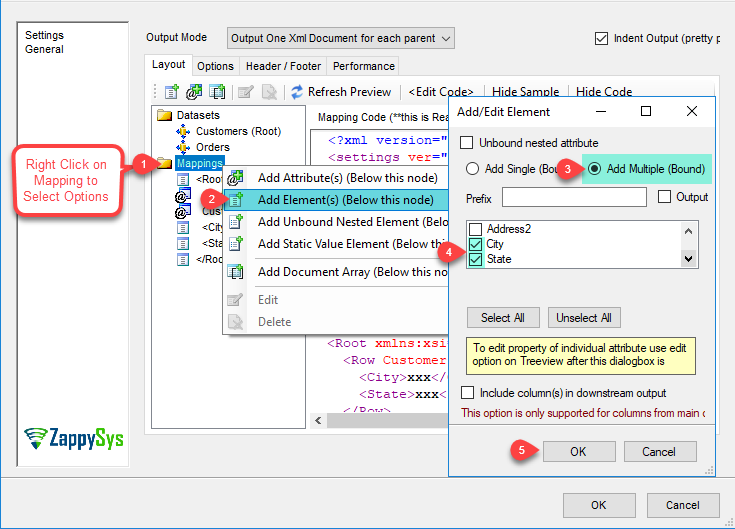Click the Add Document Array toolbar icon
Screen dimensions: 735x529
217,92
